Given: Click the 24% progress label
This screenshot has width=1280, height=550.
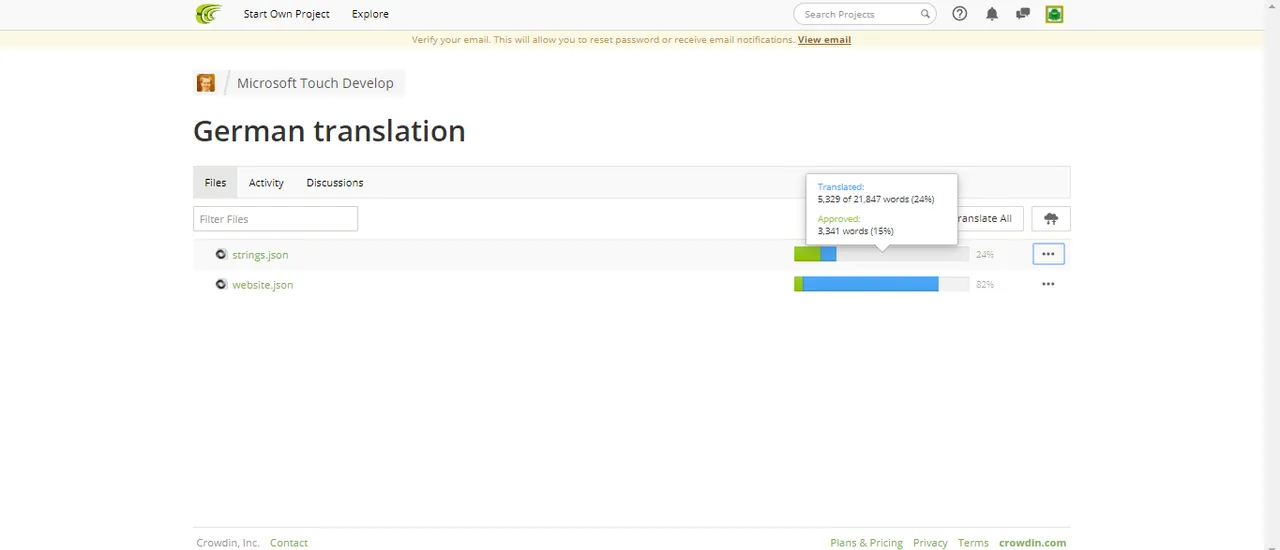Looking at the screenshot, I should coord(985,255).
